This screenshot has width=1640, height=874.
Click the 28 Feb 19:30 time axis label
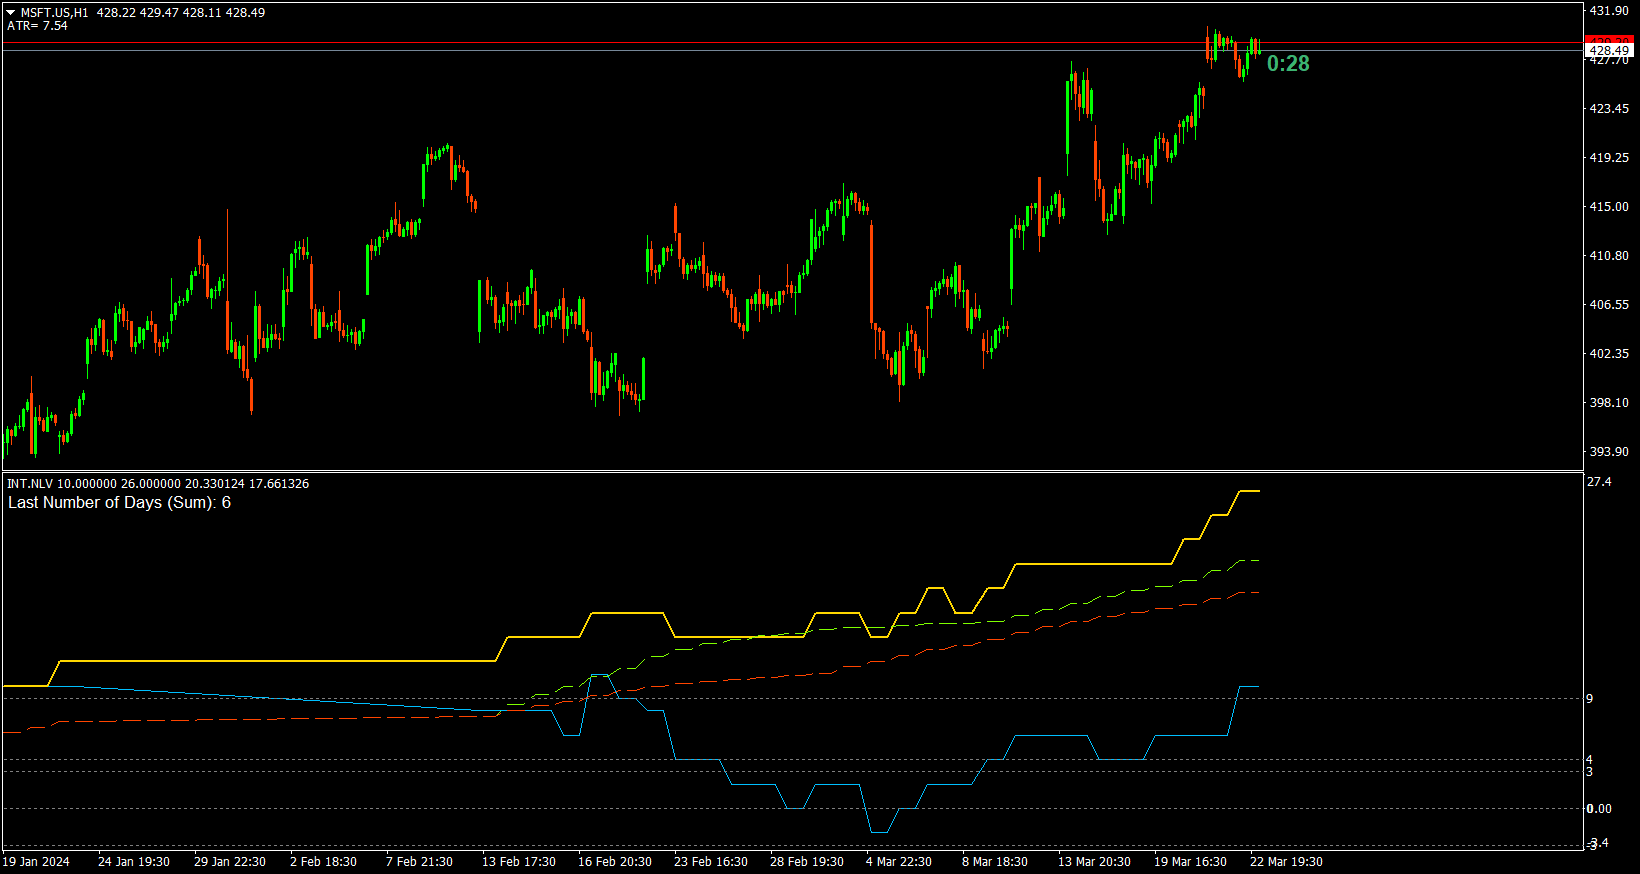(x=807, y=862)
